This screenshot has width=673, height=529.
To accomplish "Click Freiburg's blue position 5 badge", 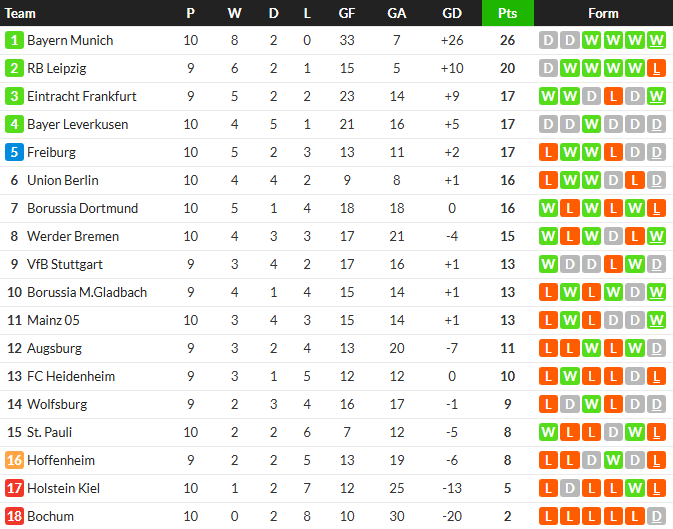I will (14, 153).
